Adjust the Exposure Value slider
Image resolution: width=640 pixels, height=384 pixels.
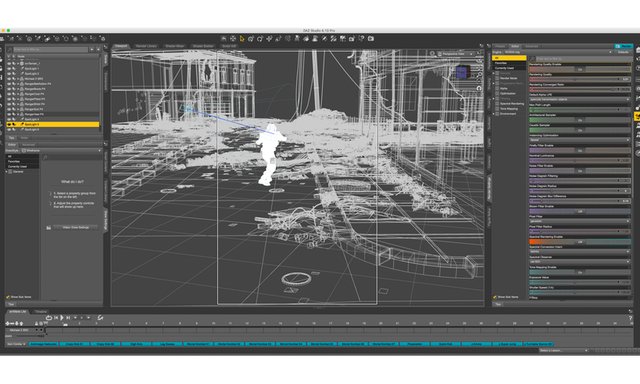[580, 282]
